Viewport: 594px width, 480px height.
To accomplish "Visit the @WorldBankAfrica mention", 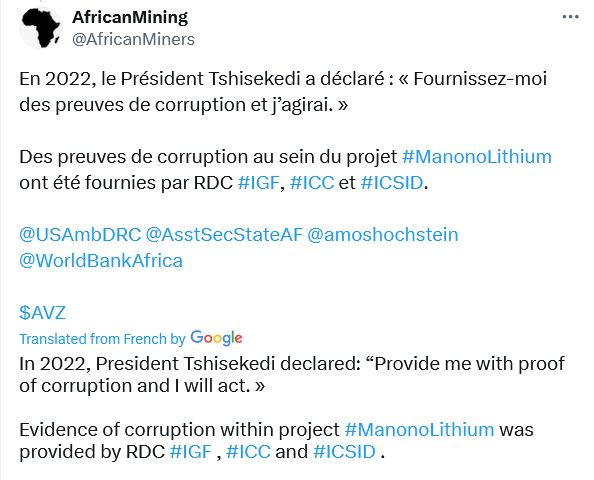I will click(x=101, y=261).
